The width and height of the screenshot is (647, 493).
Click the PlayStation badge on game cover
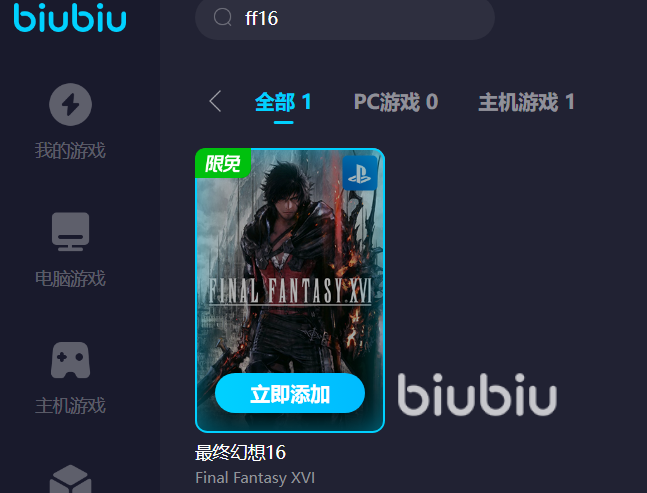[x=360, y=173]
